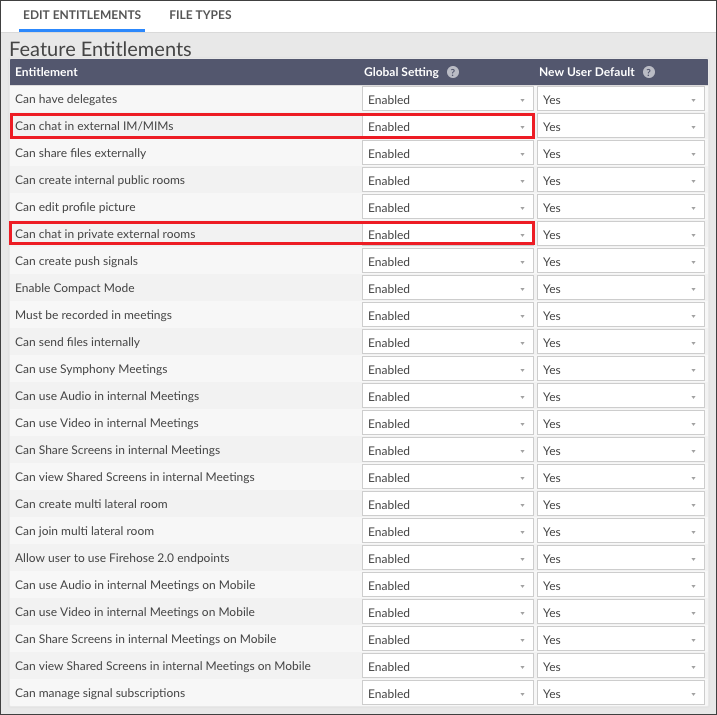Open Global Setting for Firehose 2.0 endpoints
The width and height of the screenshot is (717, 715).
pos(448,558)
